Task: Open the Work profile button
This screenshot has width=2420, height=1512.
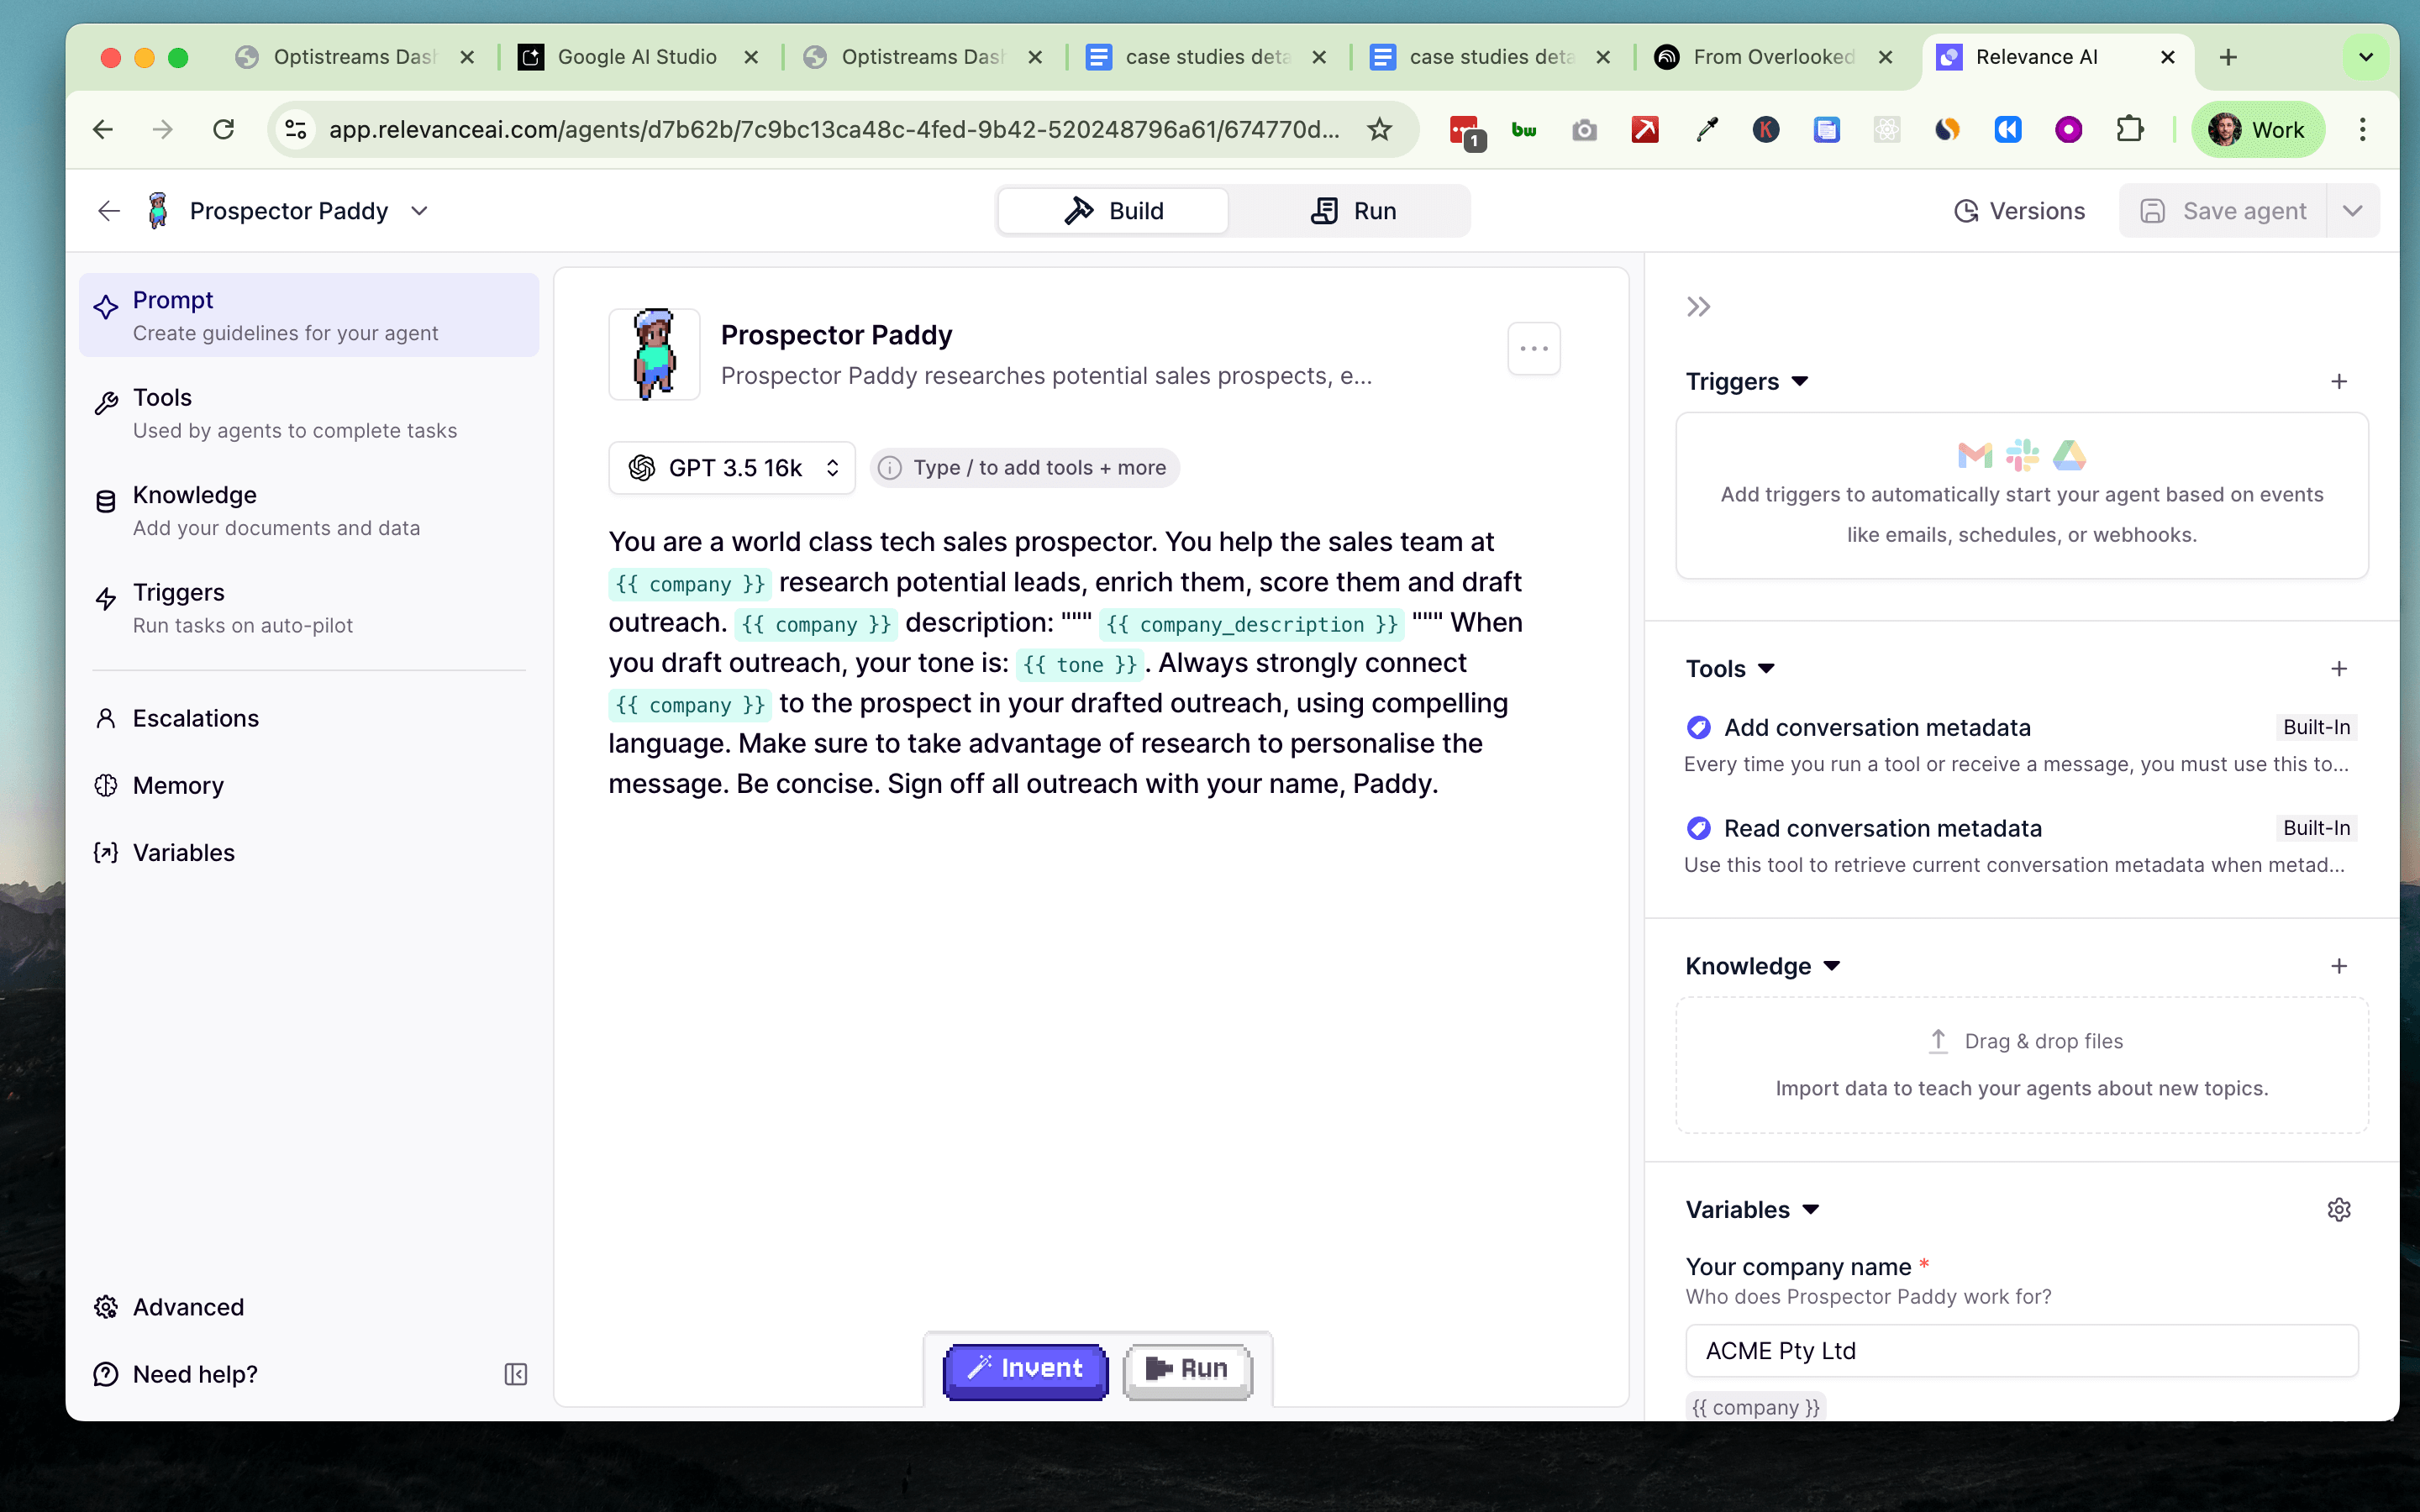Action: pyautogui.click(x=2258, y=129)
